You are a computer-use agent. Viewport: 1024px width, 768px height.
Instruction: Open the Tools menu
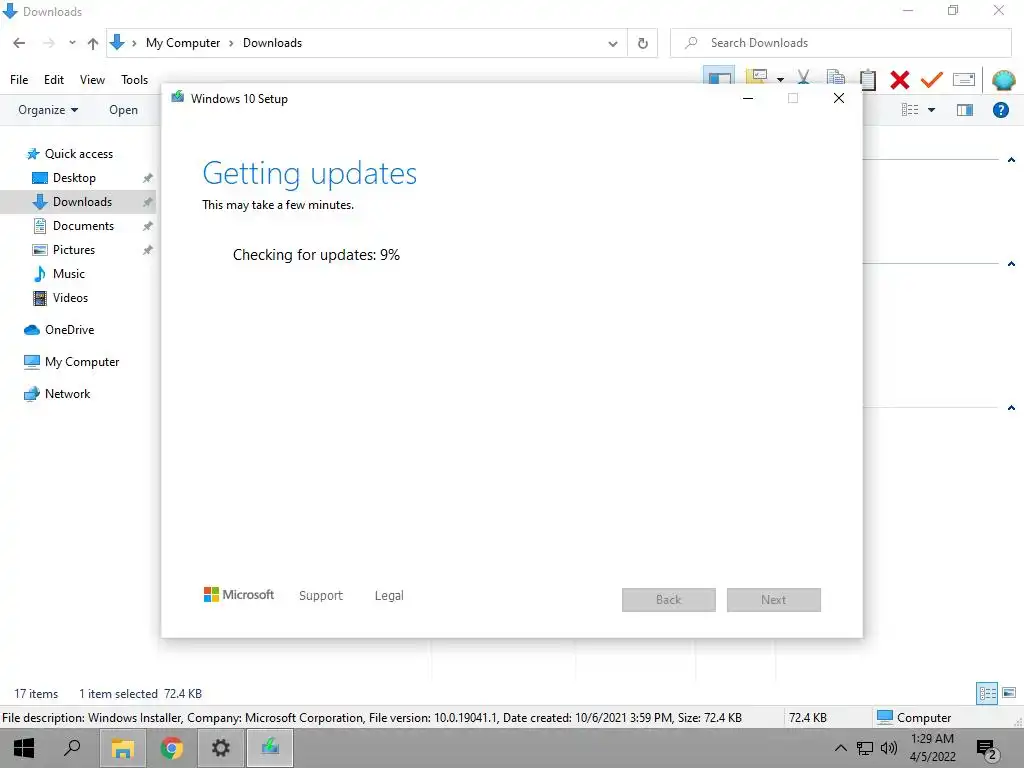tap(135, 80)
